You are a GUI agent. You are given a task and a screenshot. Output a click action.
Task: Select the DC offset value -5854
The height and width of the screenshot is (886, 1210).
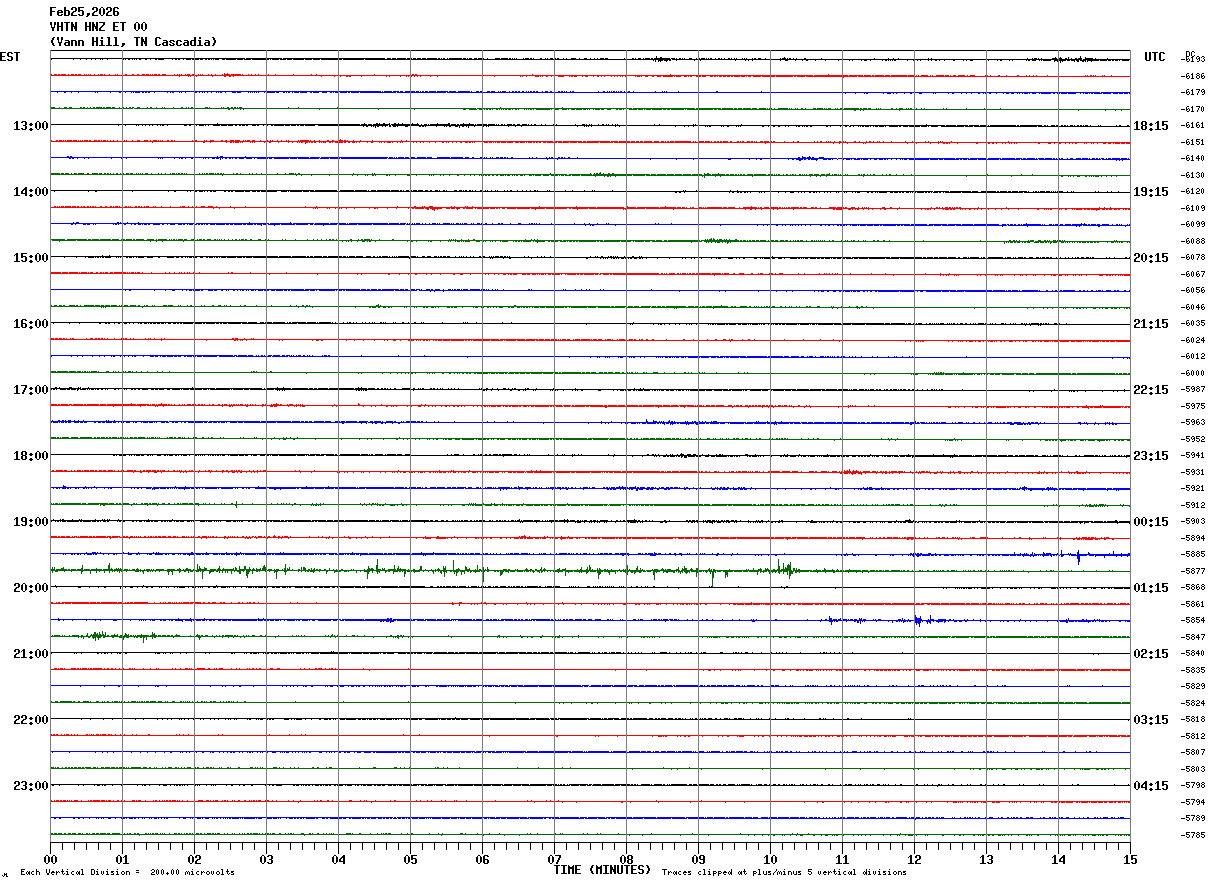click(1194, 621)
